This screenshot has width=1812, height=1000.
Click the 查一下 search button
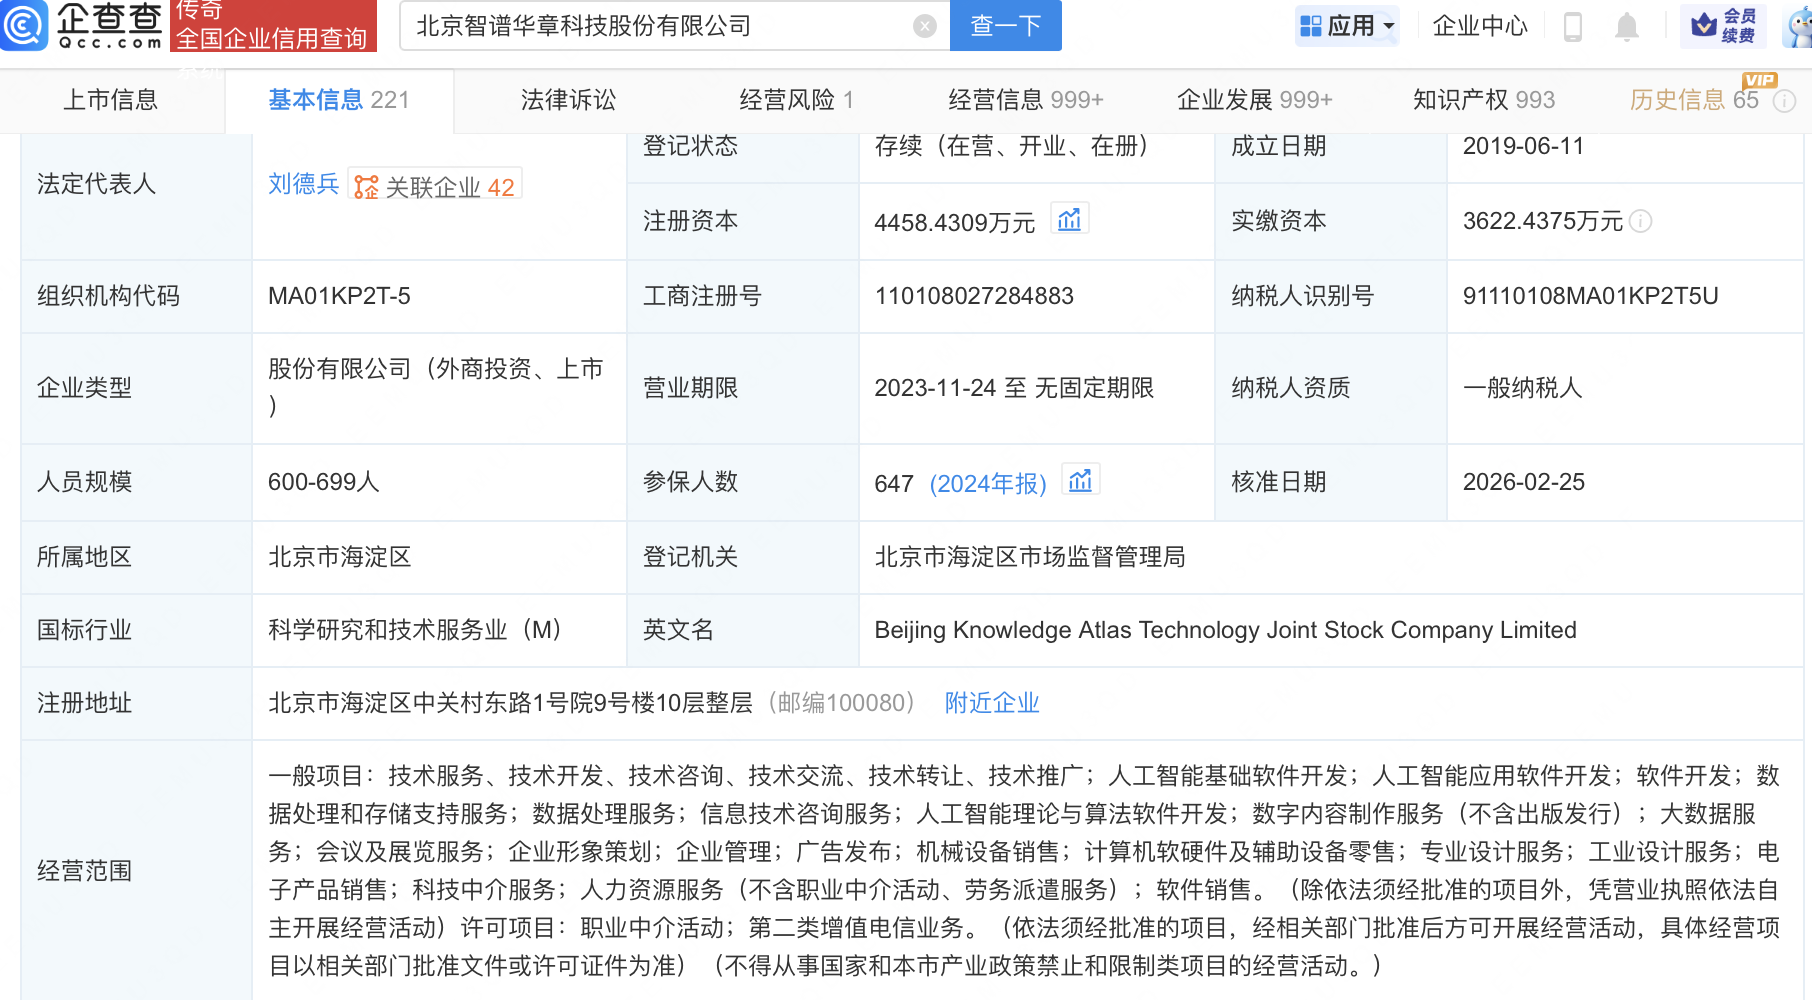pyautogui.click(x=1005, y=26)
